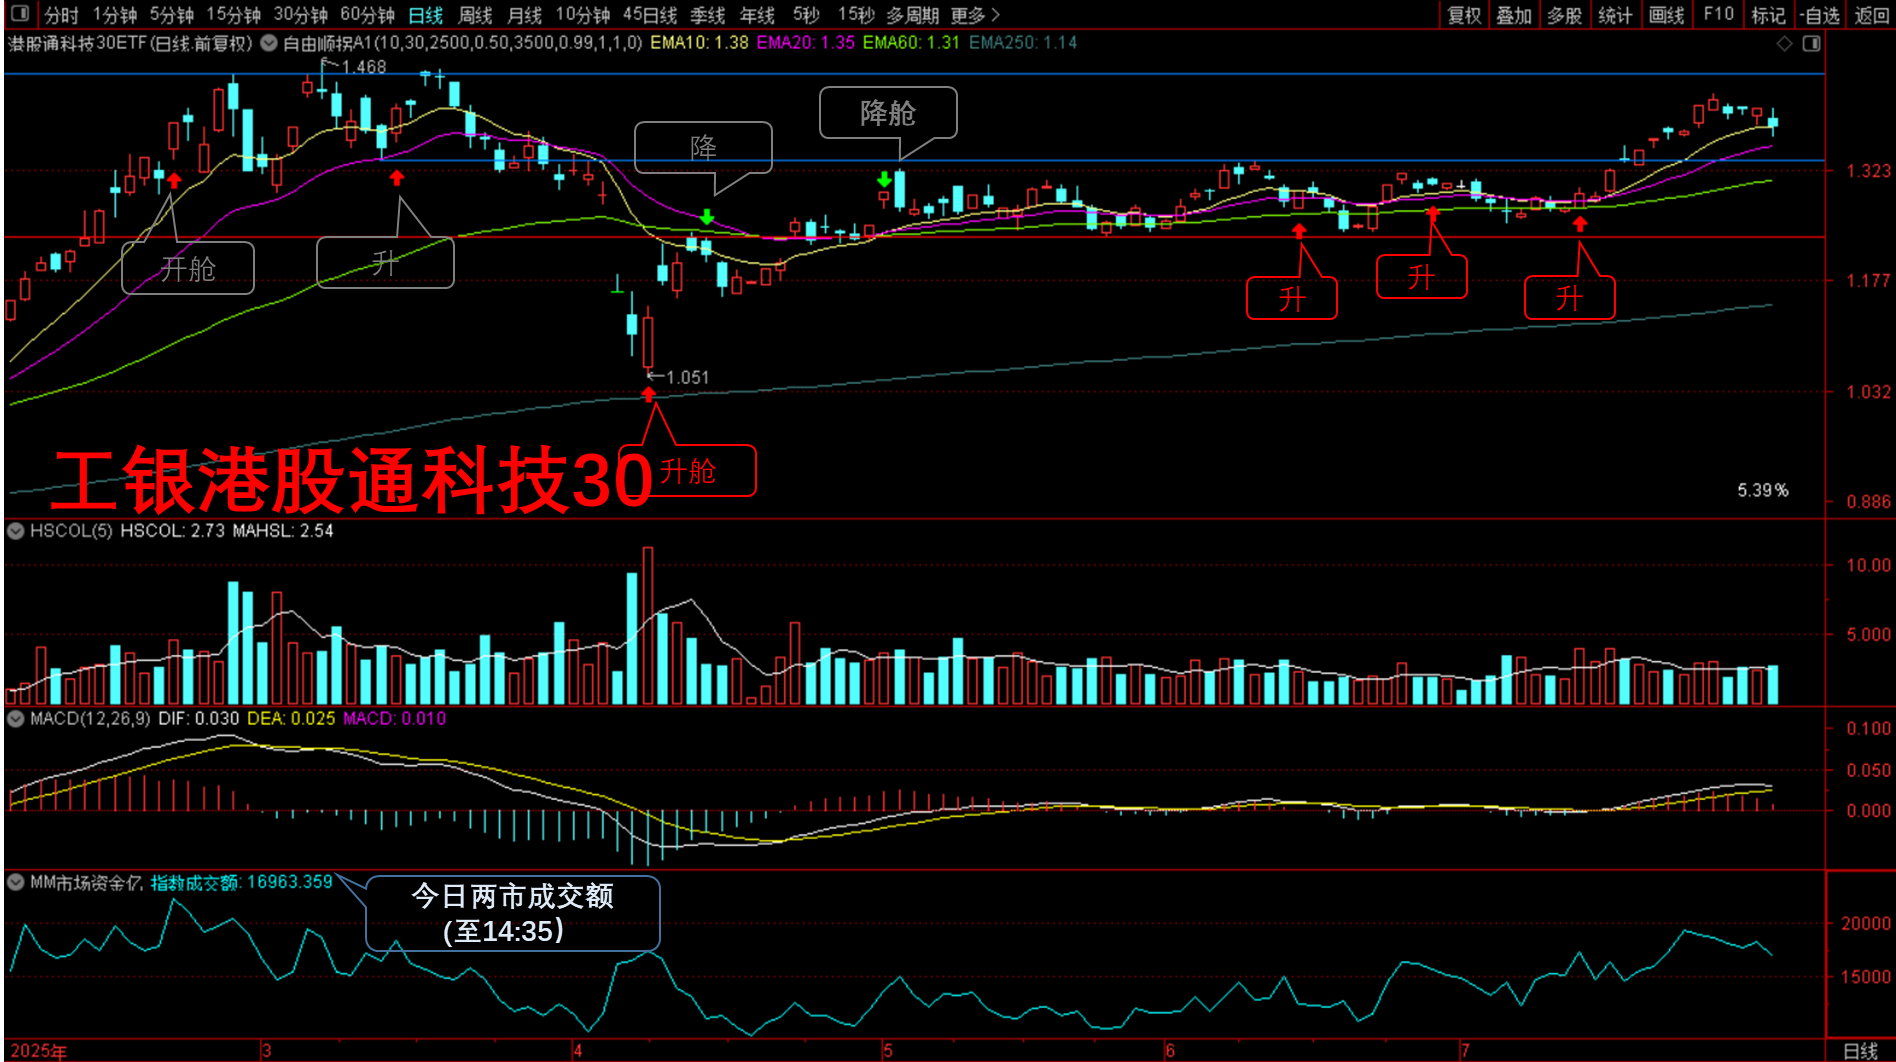The image size is (1896, 1062).
Task: Click the EMA20: 1.35 value
Action: (806, 43)
